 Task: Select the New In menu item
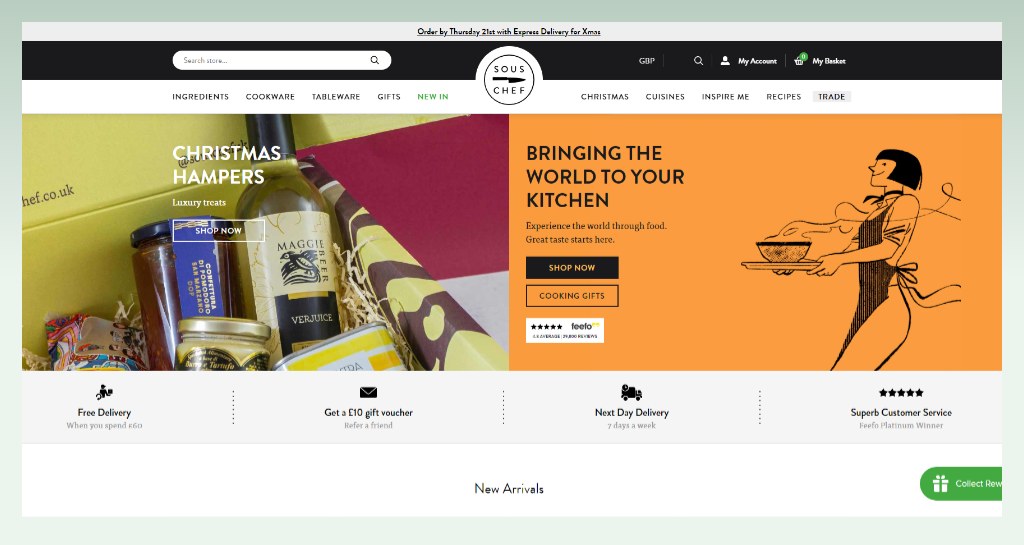click(x=433, y=97)
